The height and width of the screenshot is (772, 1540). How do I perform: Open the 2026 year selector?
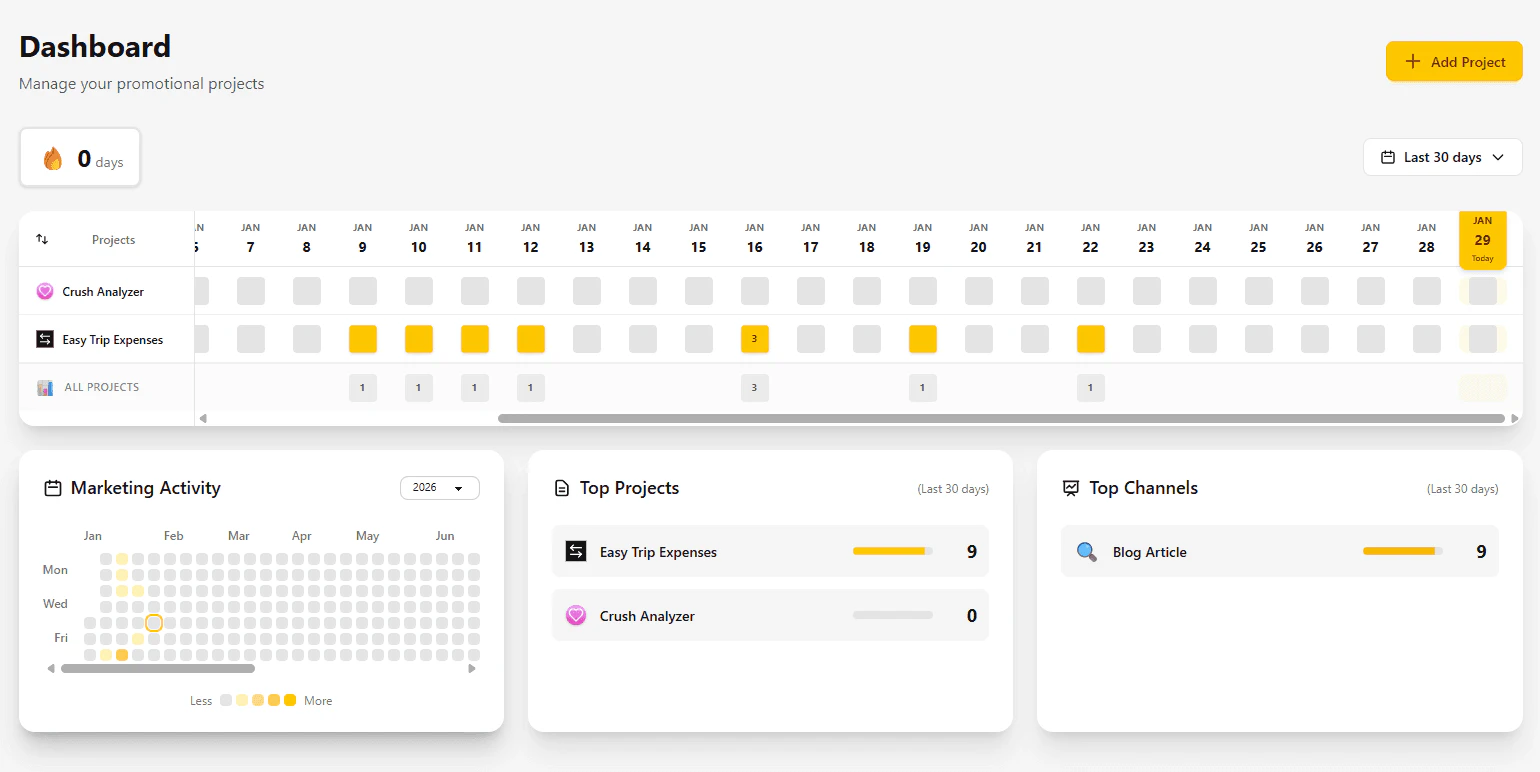point(439,488)
